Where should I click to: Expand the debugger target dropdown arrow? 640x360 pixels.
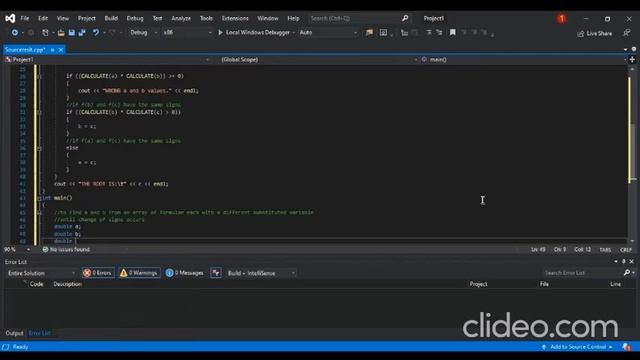coord(293,33)
